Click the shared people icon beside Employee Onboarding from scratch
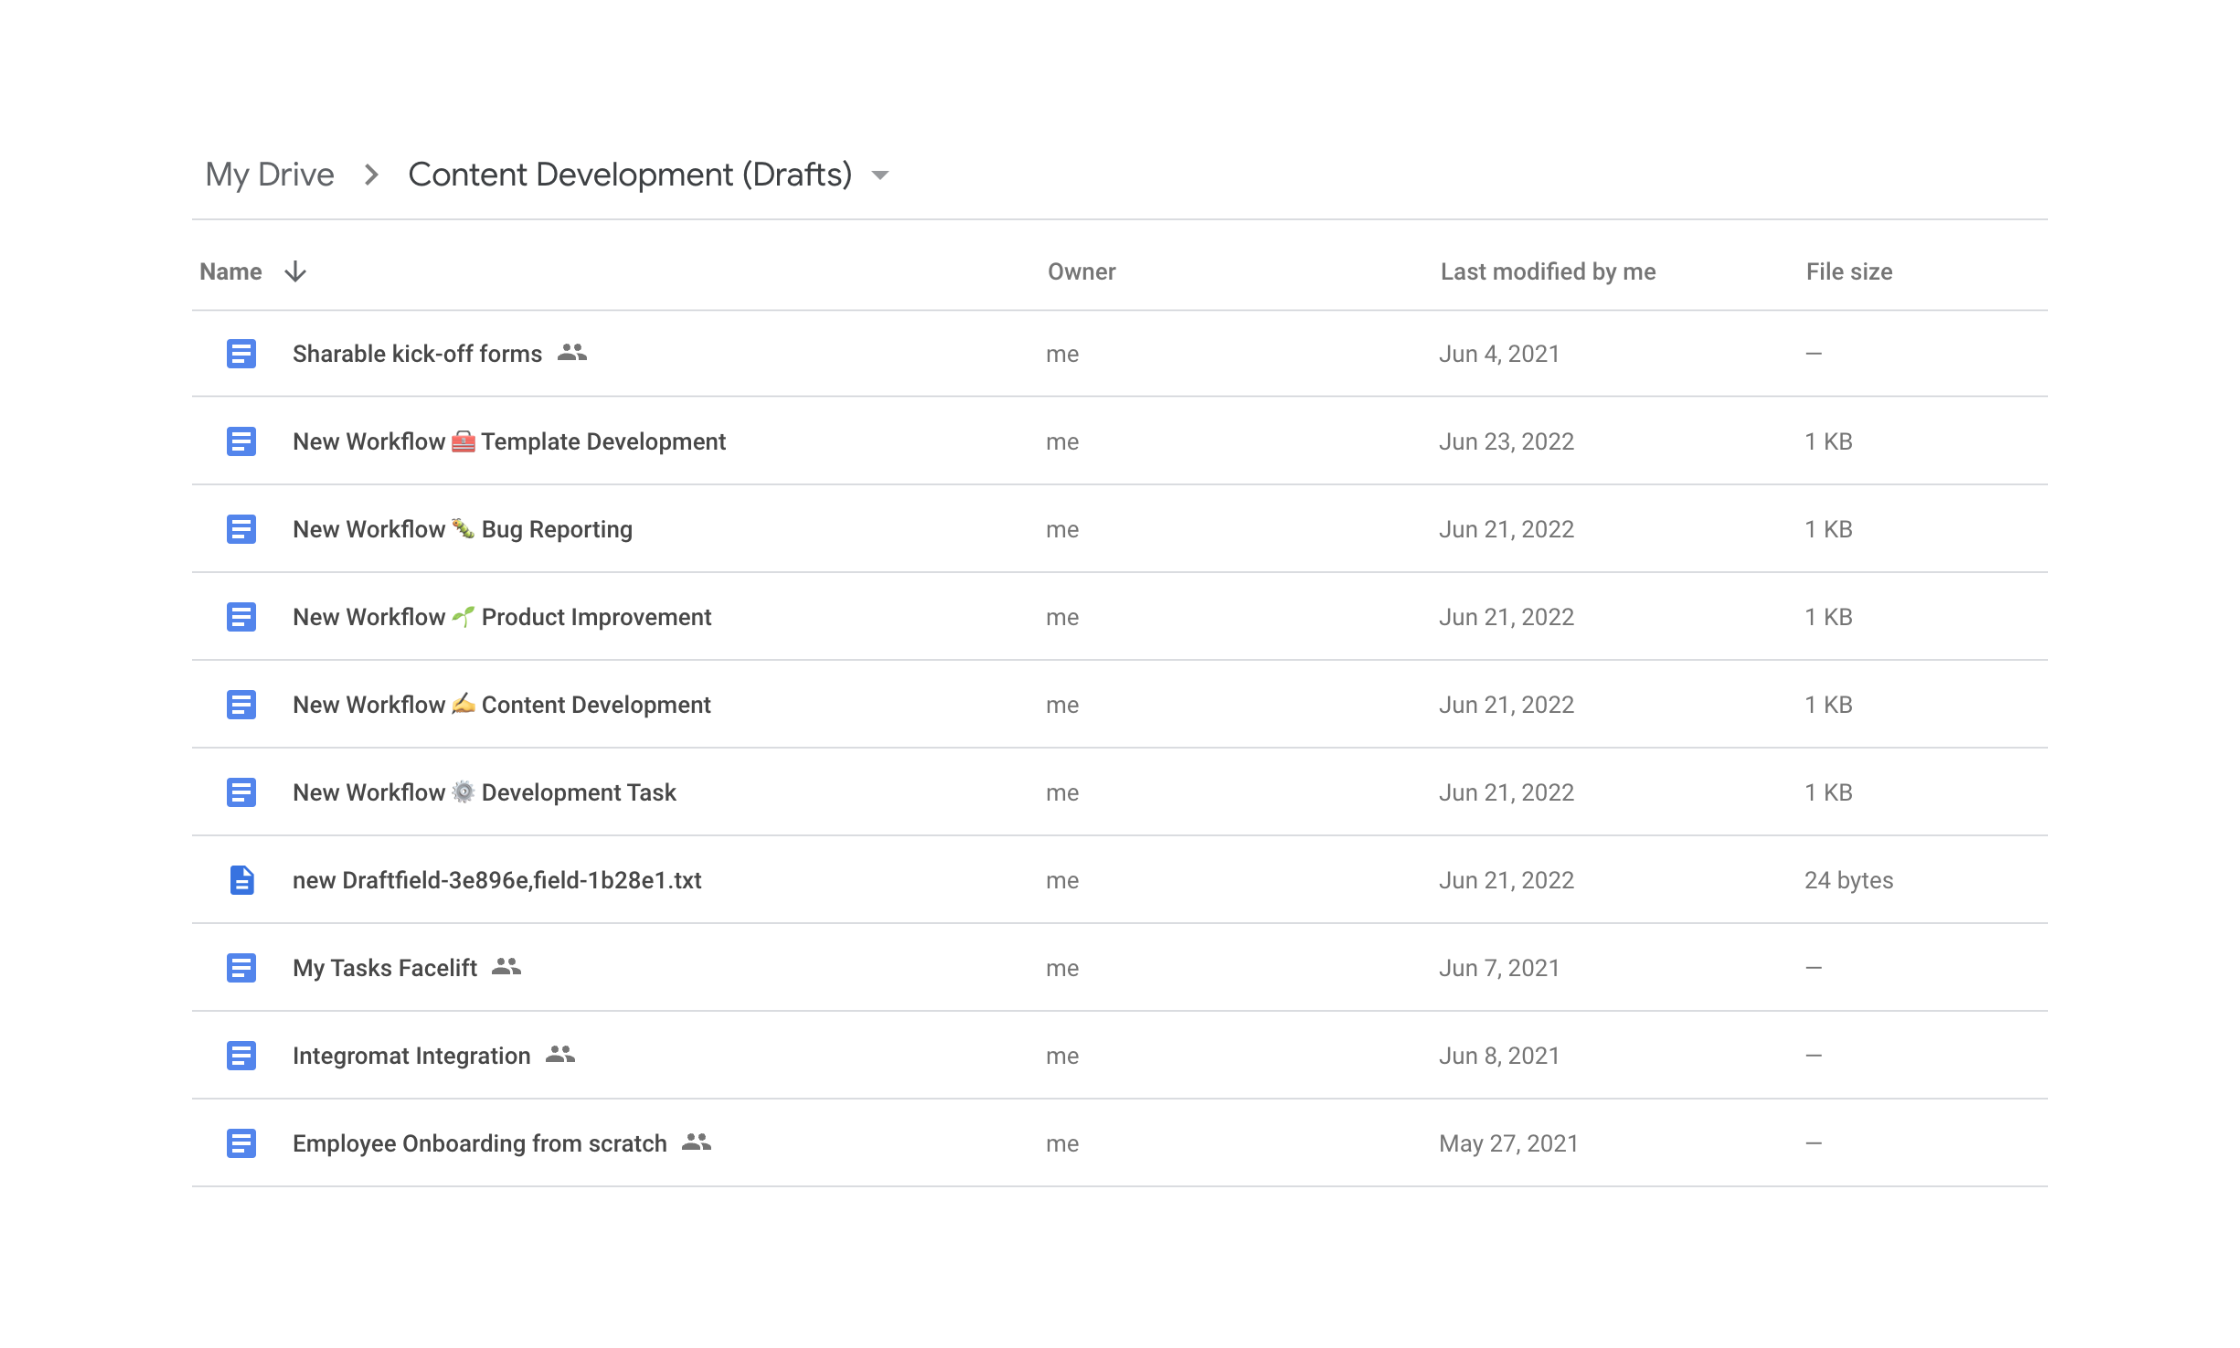This screenshot has height=1348, width=2240. 697,1141
